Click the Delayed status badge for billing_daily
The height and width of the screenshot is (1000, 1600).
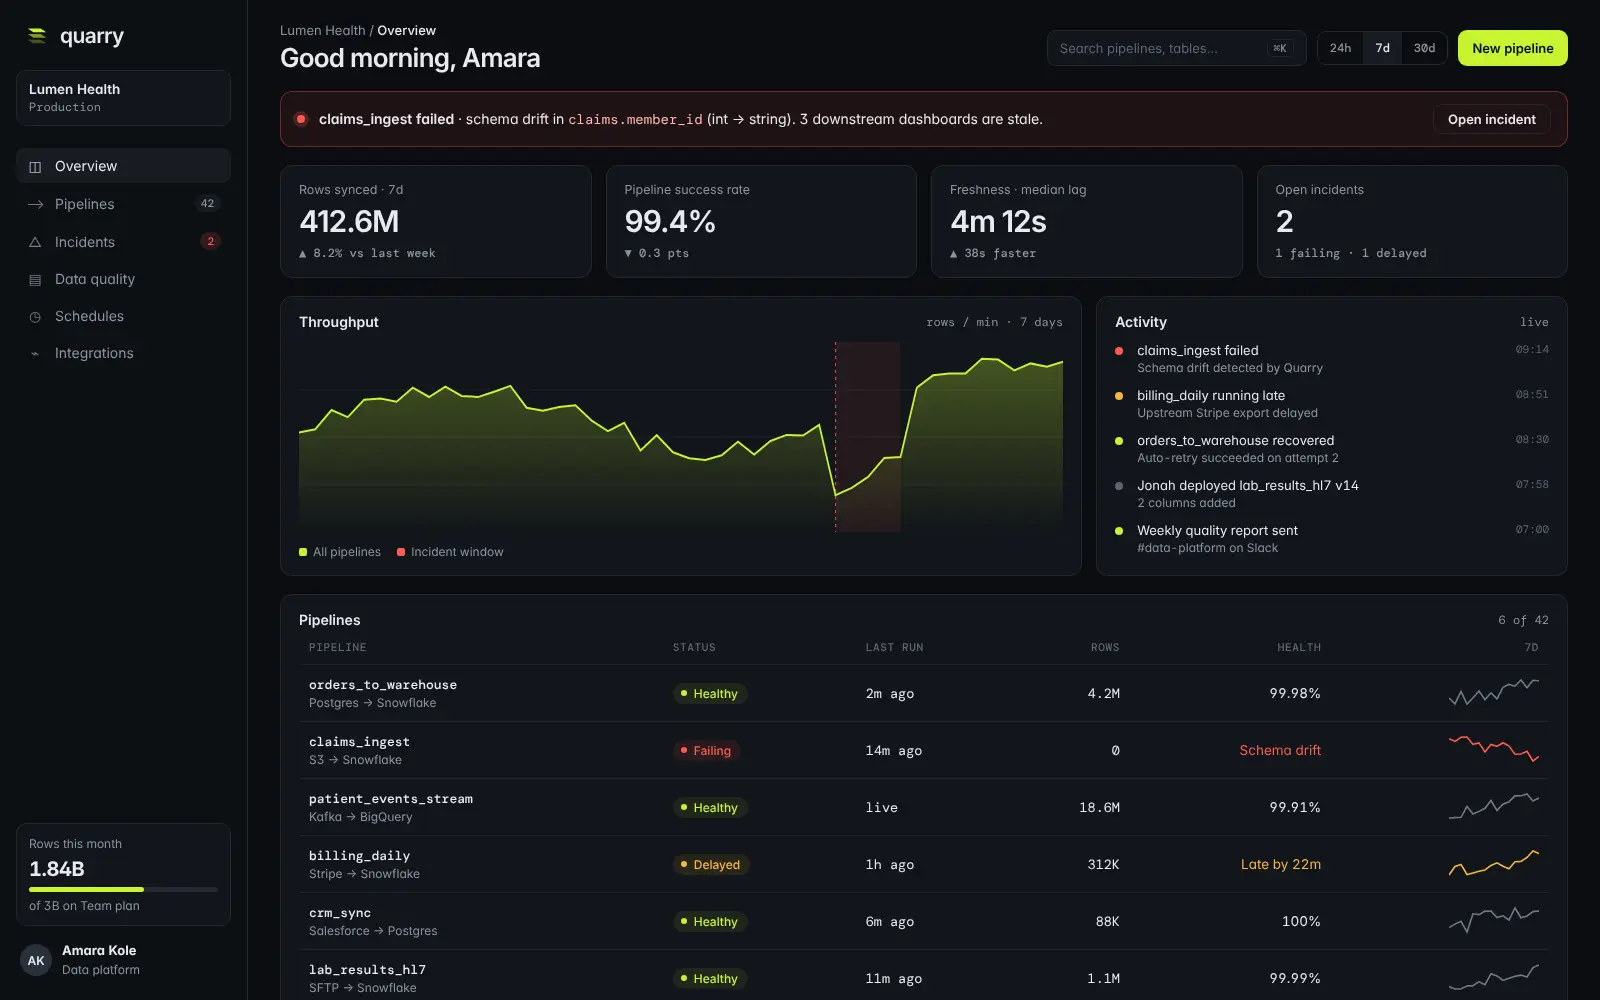711,865
